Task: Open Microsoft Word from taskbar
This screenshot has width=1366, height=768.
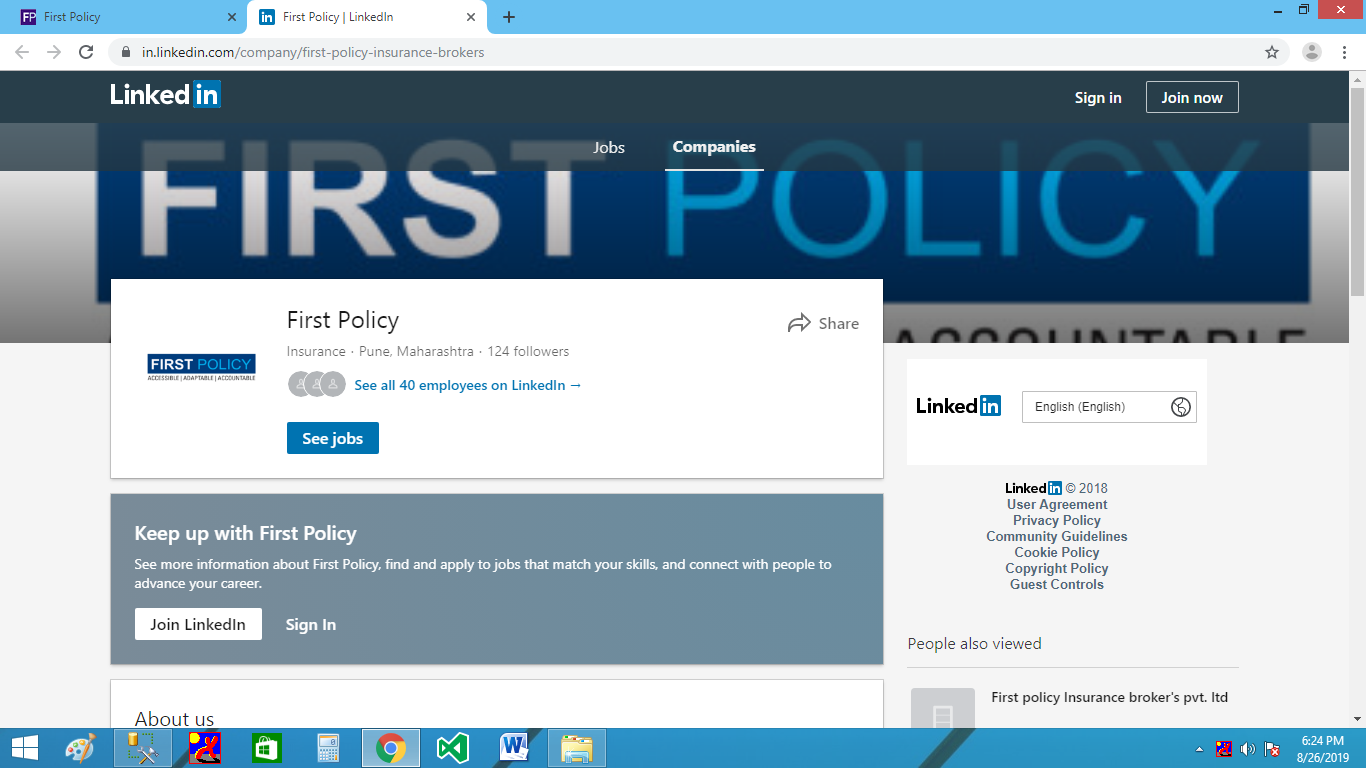Action: tap(514, 748)
